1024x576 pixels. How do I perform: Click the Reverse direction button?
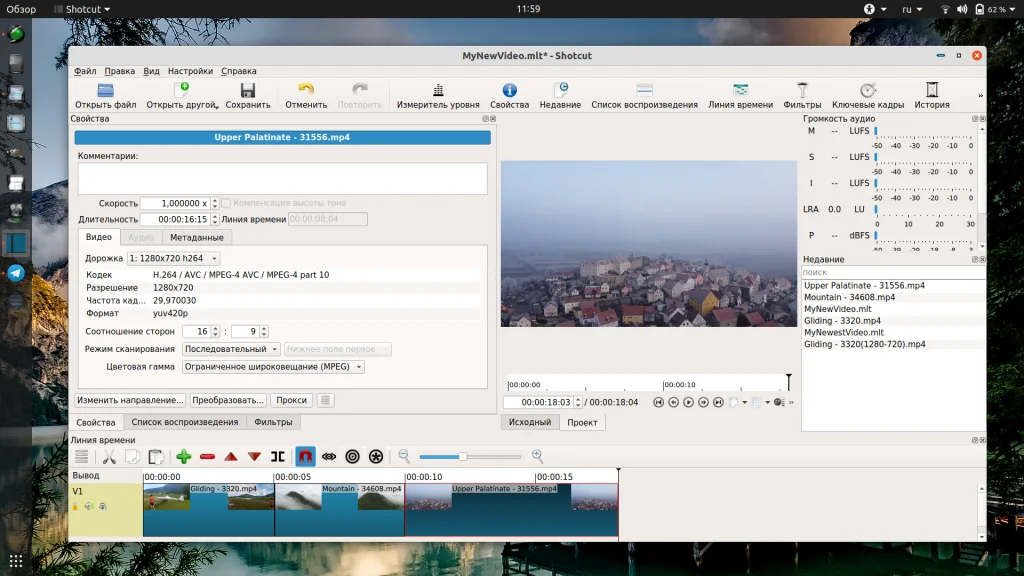click(x=130, y=400)
